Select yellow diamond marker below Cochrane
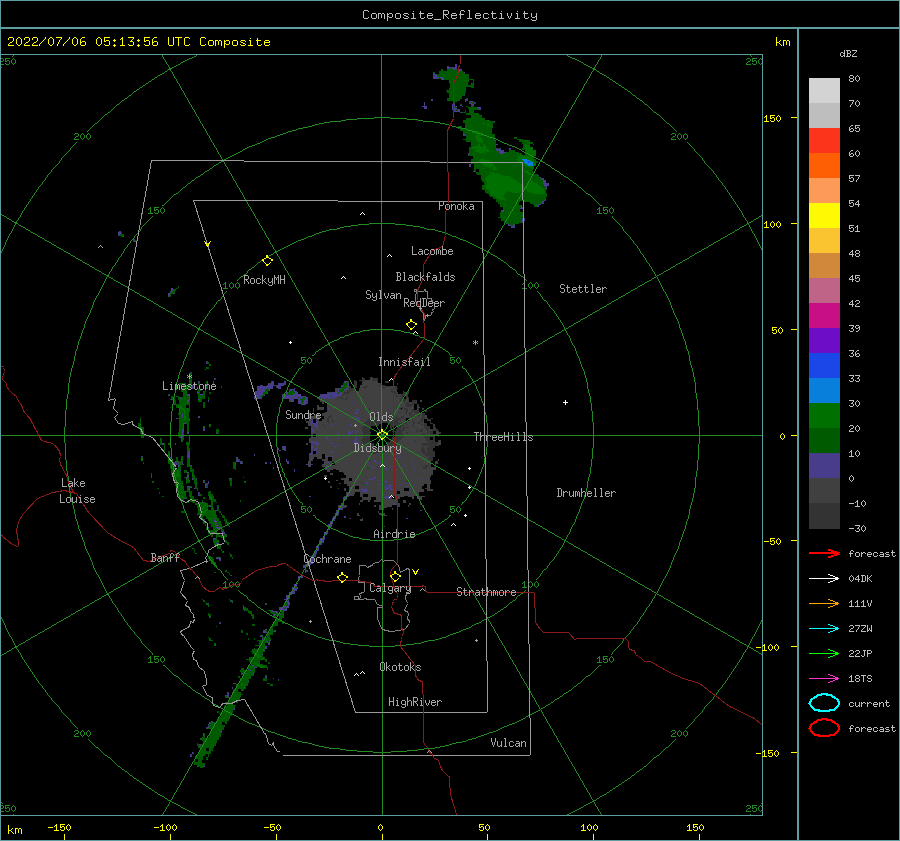The height and width of the screenshot is (841, 900). pos(342,577)
